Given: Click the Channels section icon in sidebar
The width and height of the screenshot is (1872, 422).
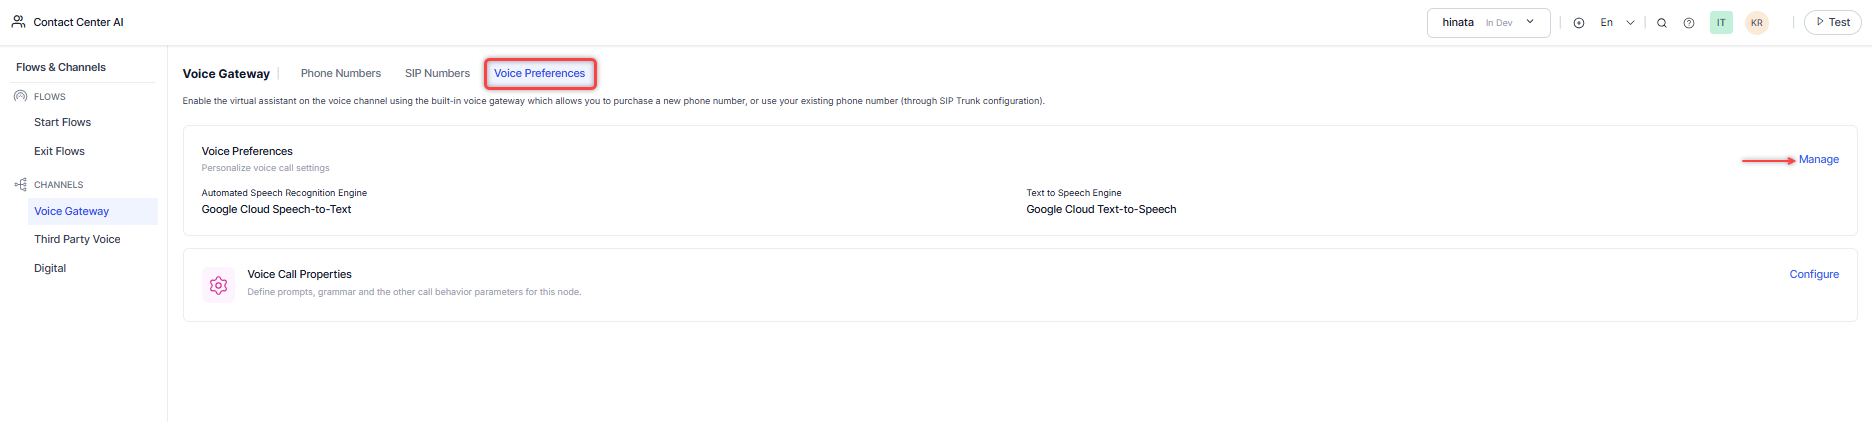Looking at the screenshot, I should [20, 184].
